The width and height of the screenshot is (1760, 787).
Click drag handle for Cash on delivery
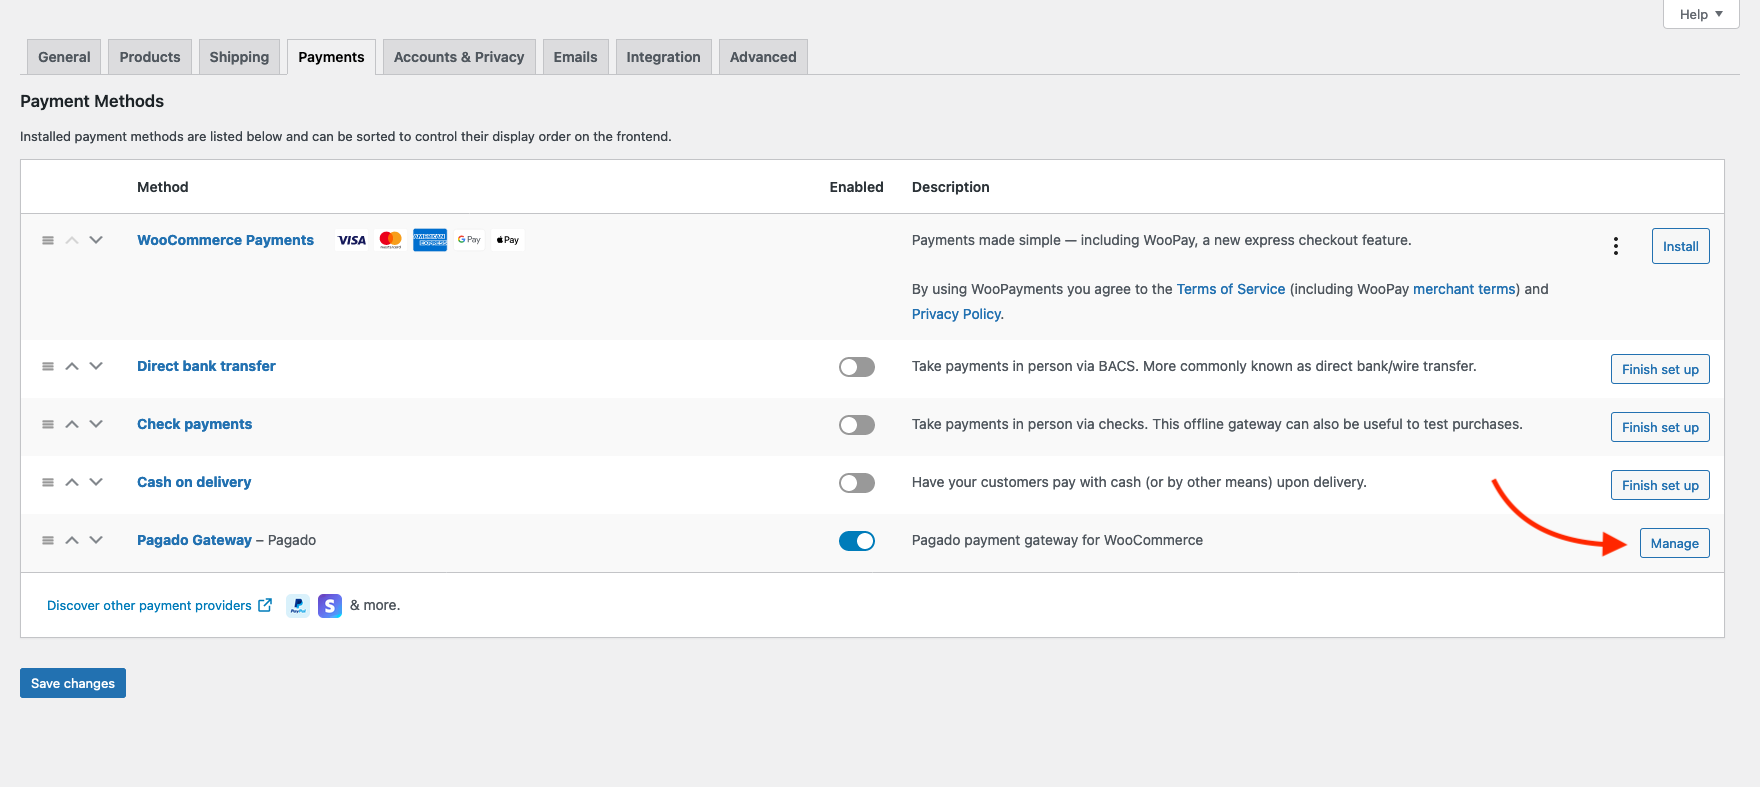(x=48, y=482)
